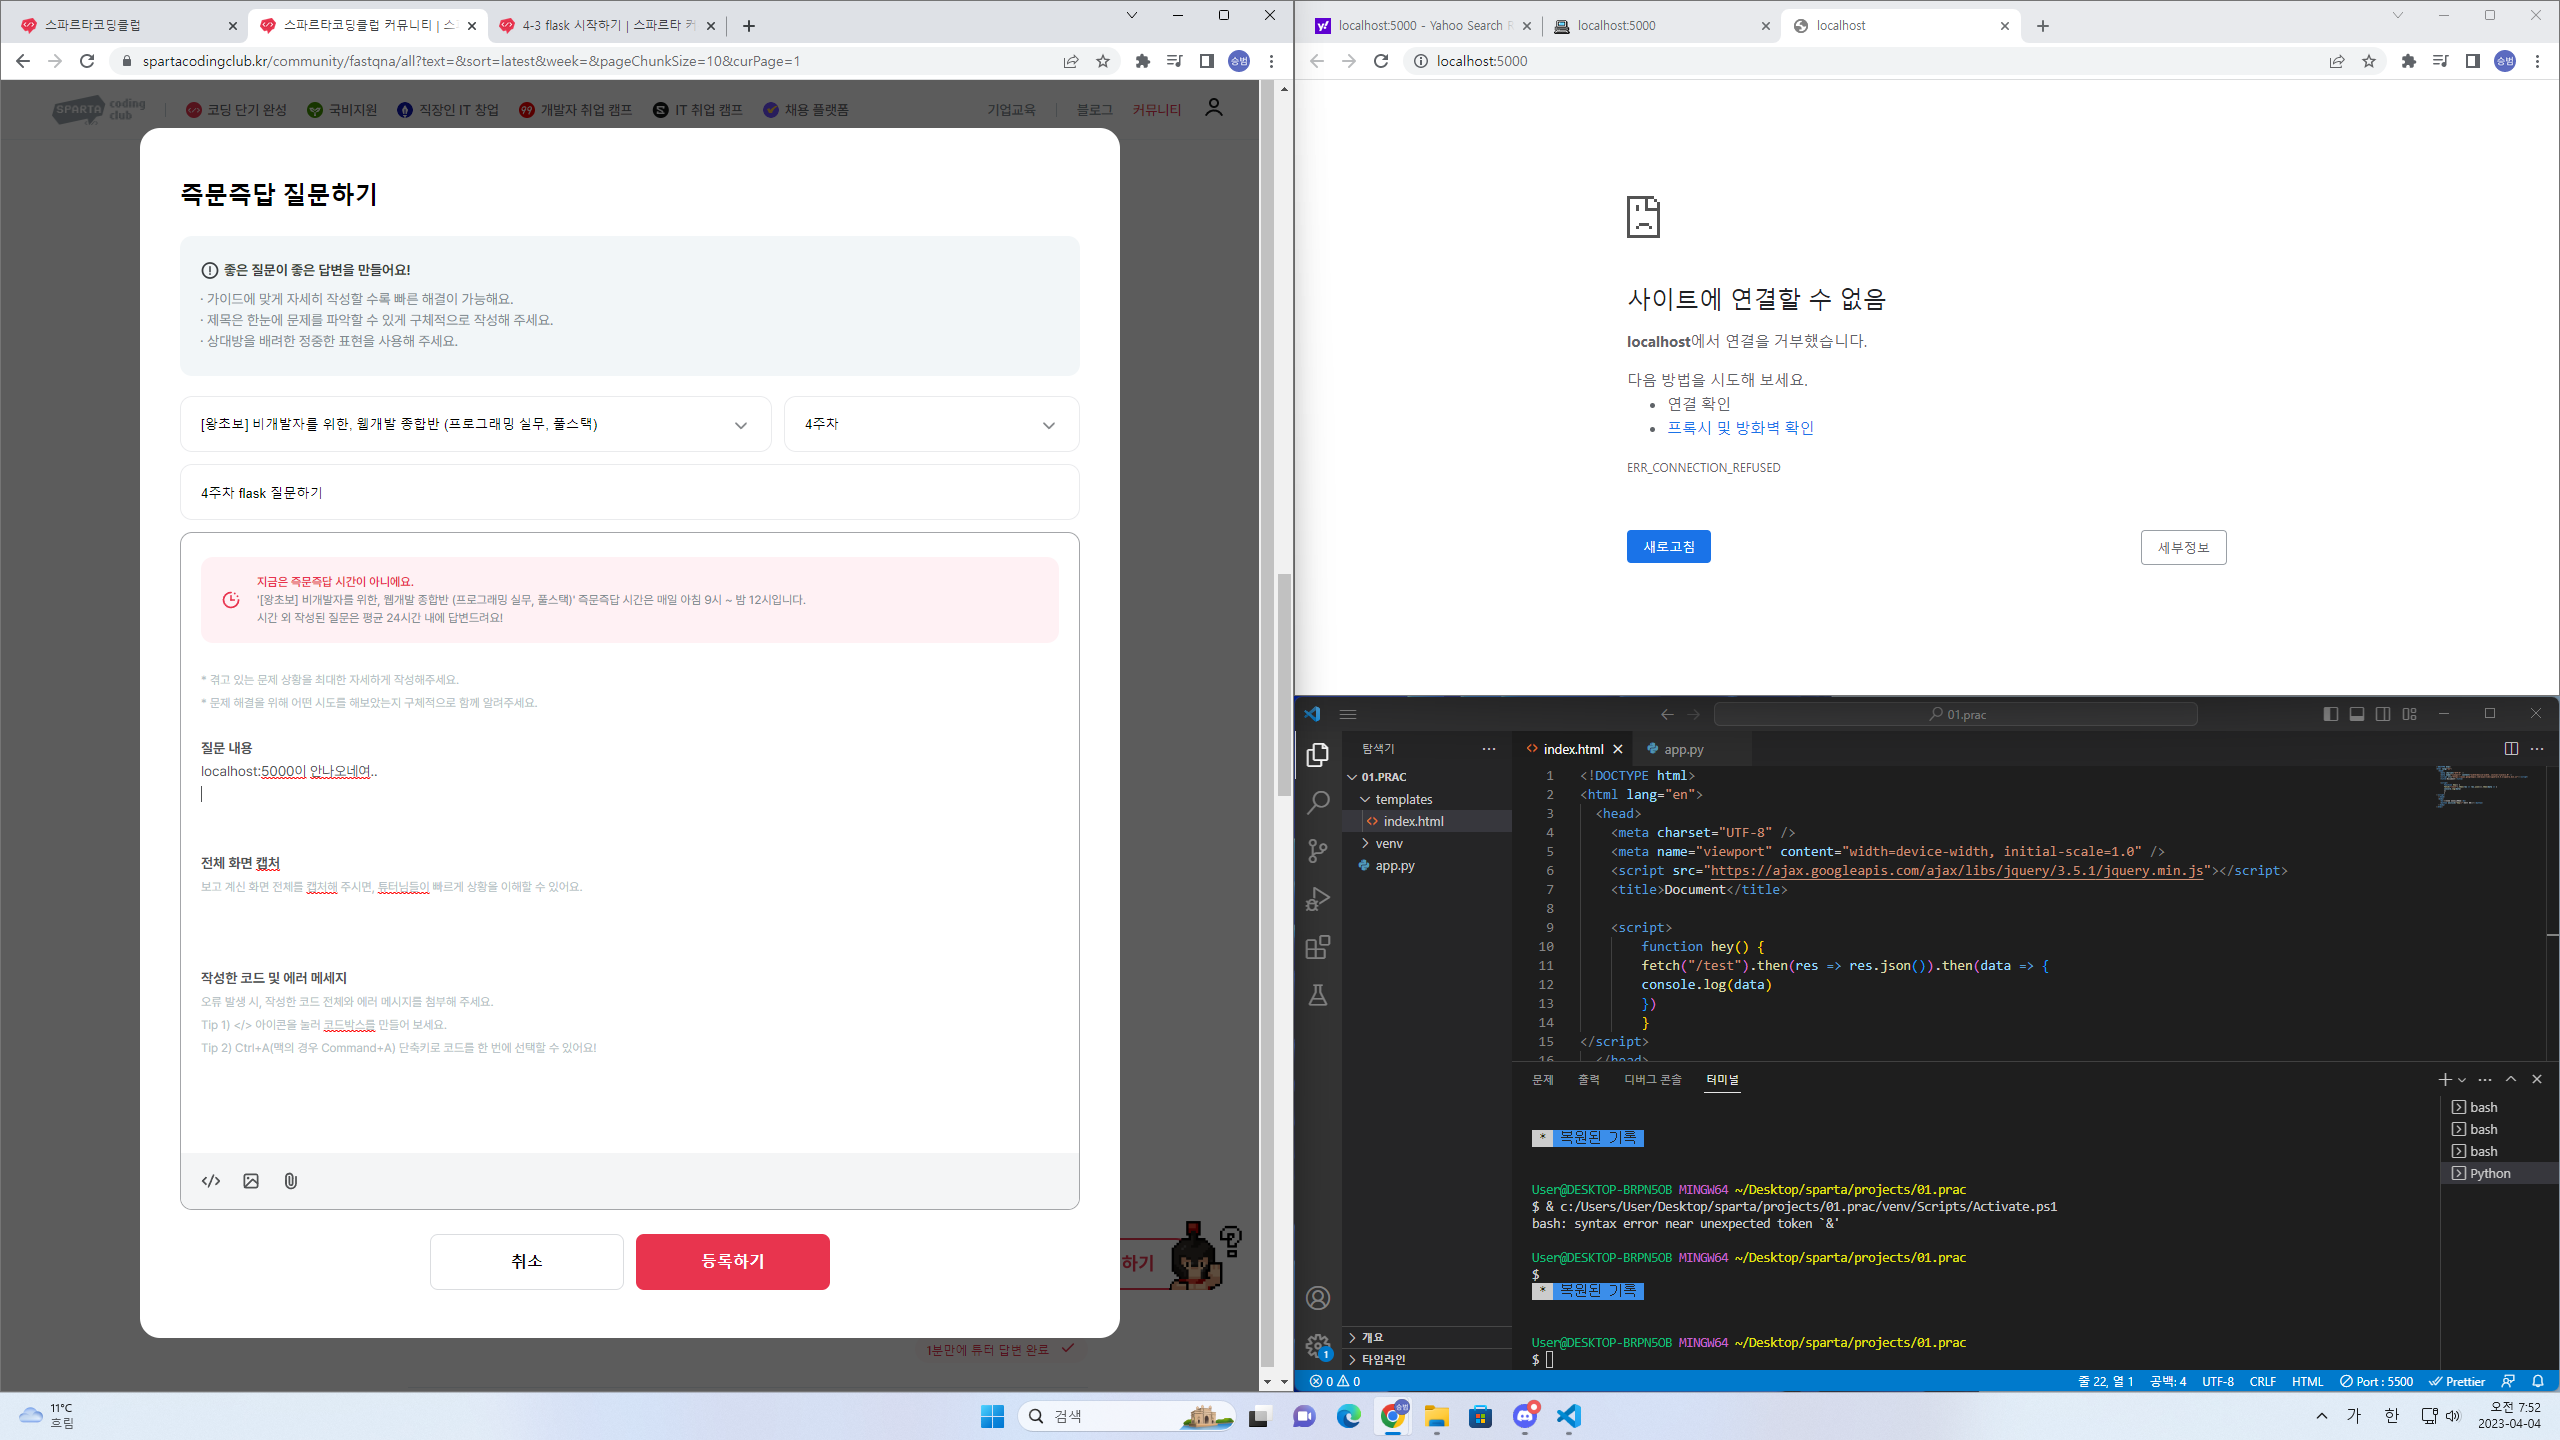Open File Explorer from taskbar
Screen dimensions: 2560x1440
tap(1437, 1416)
